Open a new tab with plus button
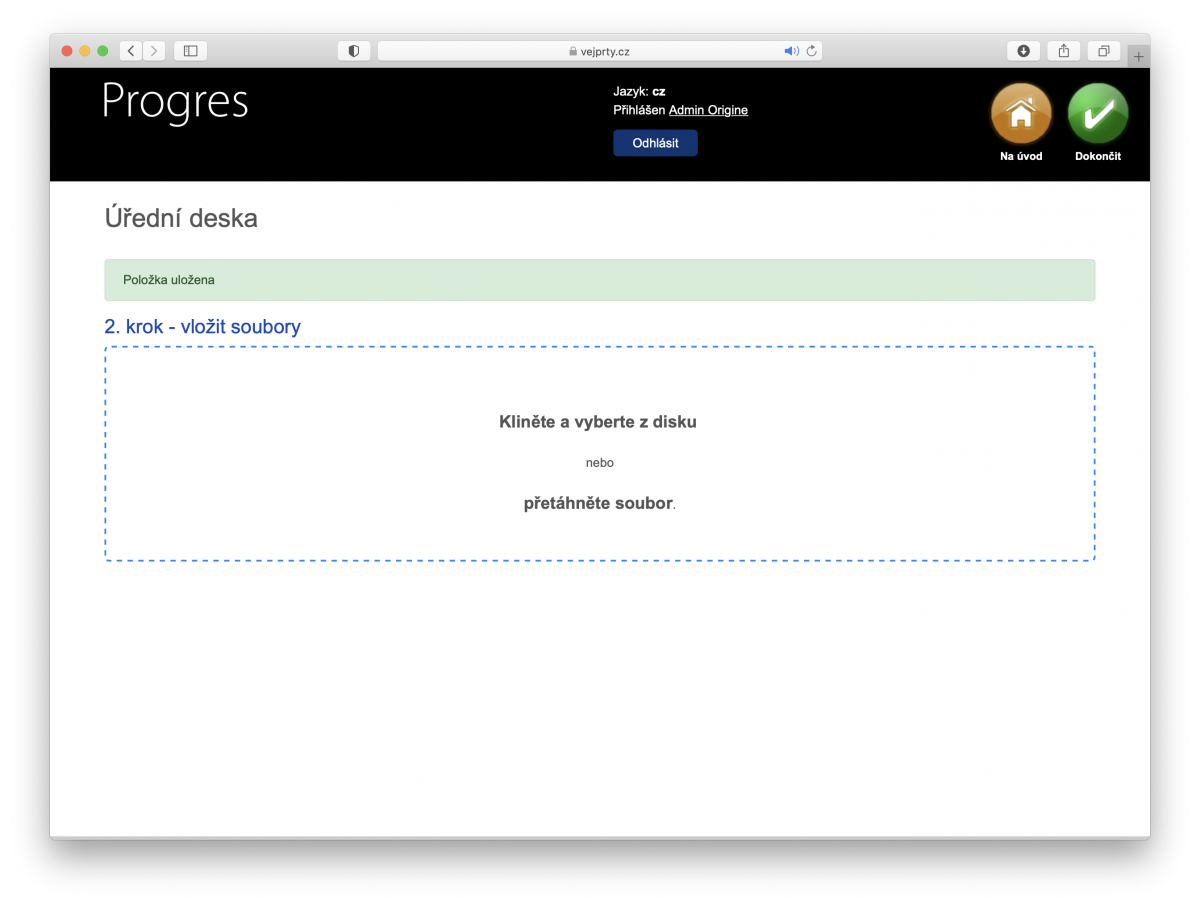This screenshot has height=906, width=1200. (1138, 57)
